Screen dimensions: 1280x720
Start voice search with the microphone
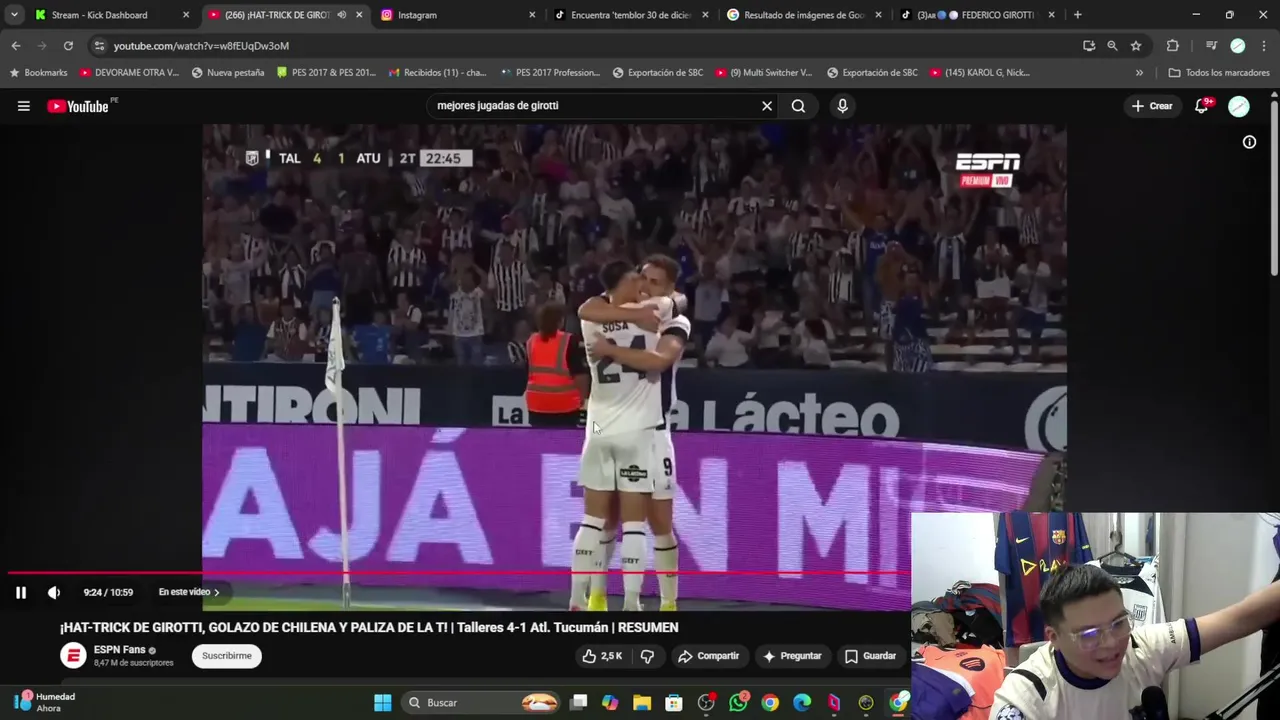coord(842,106)
